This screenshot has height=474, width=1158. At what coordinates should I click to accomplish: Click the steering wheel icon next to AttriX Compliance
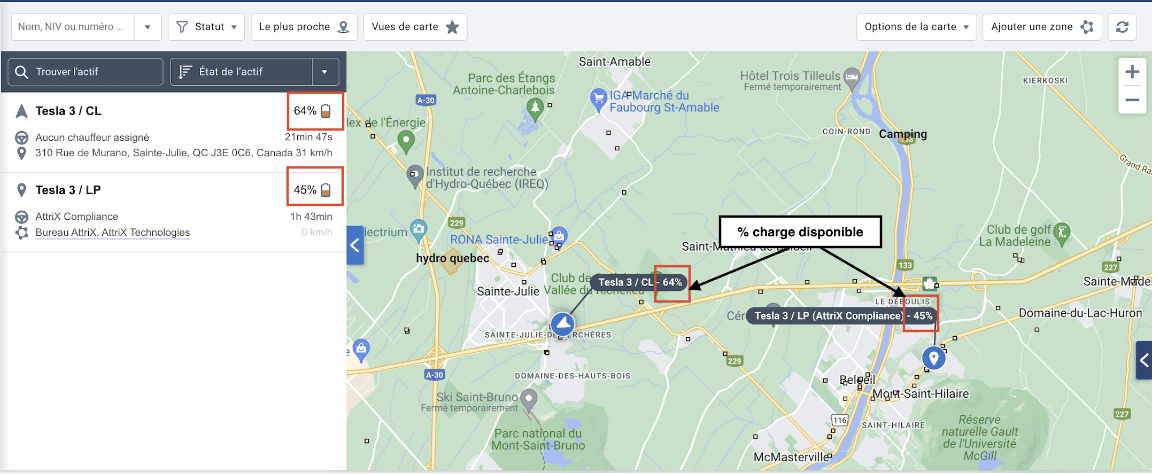click(x=21, y=216)
